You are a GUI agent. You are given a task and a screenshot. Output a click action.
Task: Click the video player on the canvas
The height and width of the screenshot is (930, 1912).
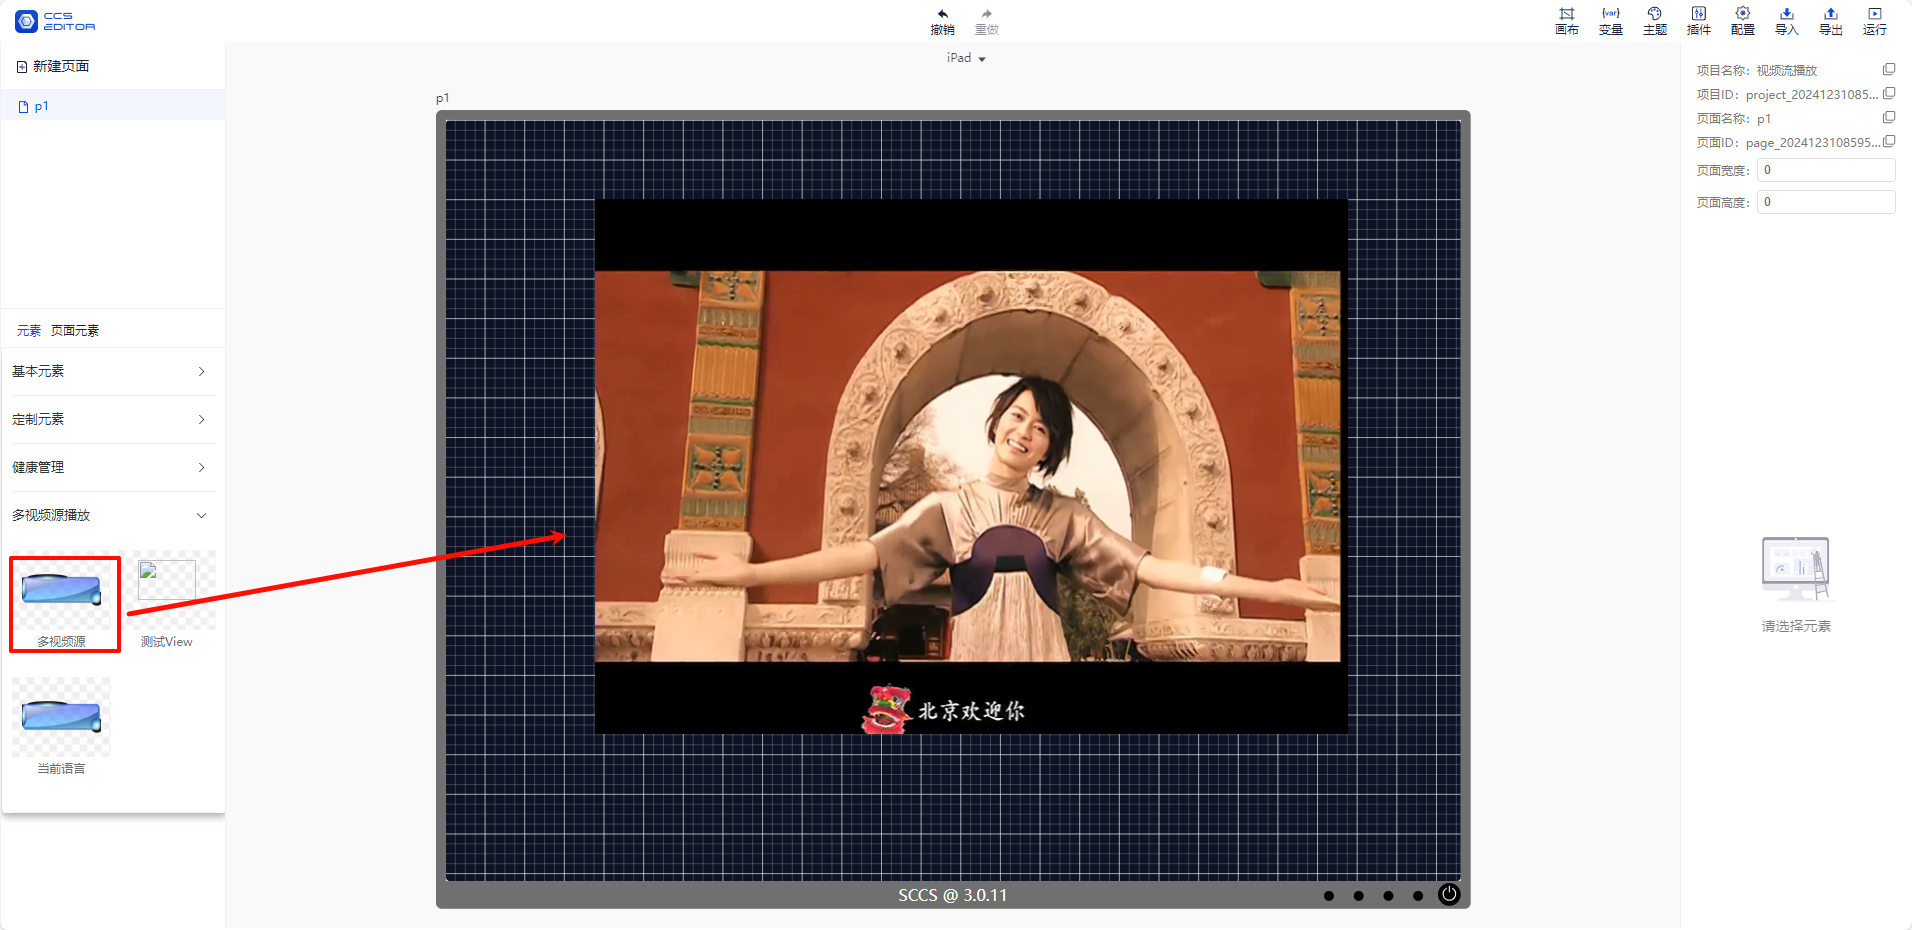(971, 466)
